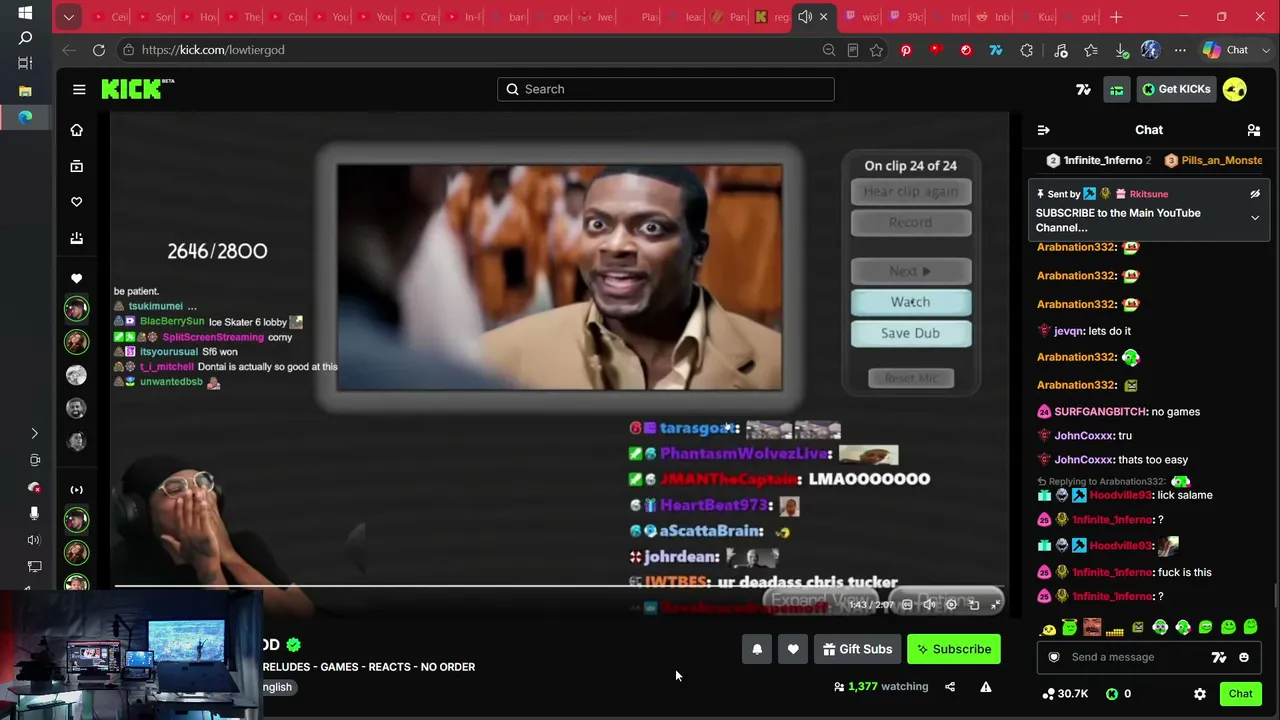This screenshot has height=720, width=1280.
Task: Send message with green Chat button
Action: click(1241, 694)
